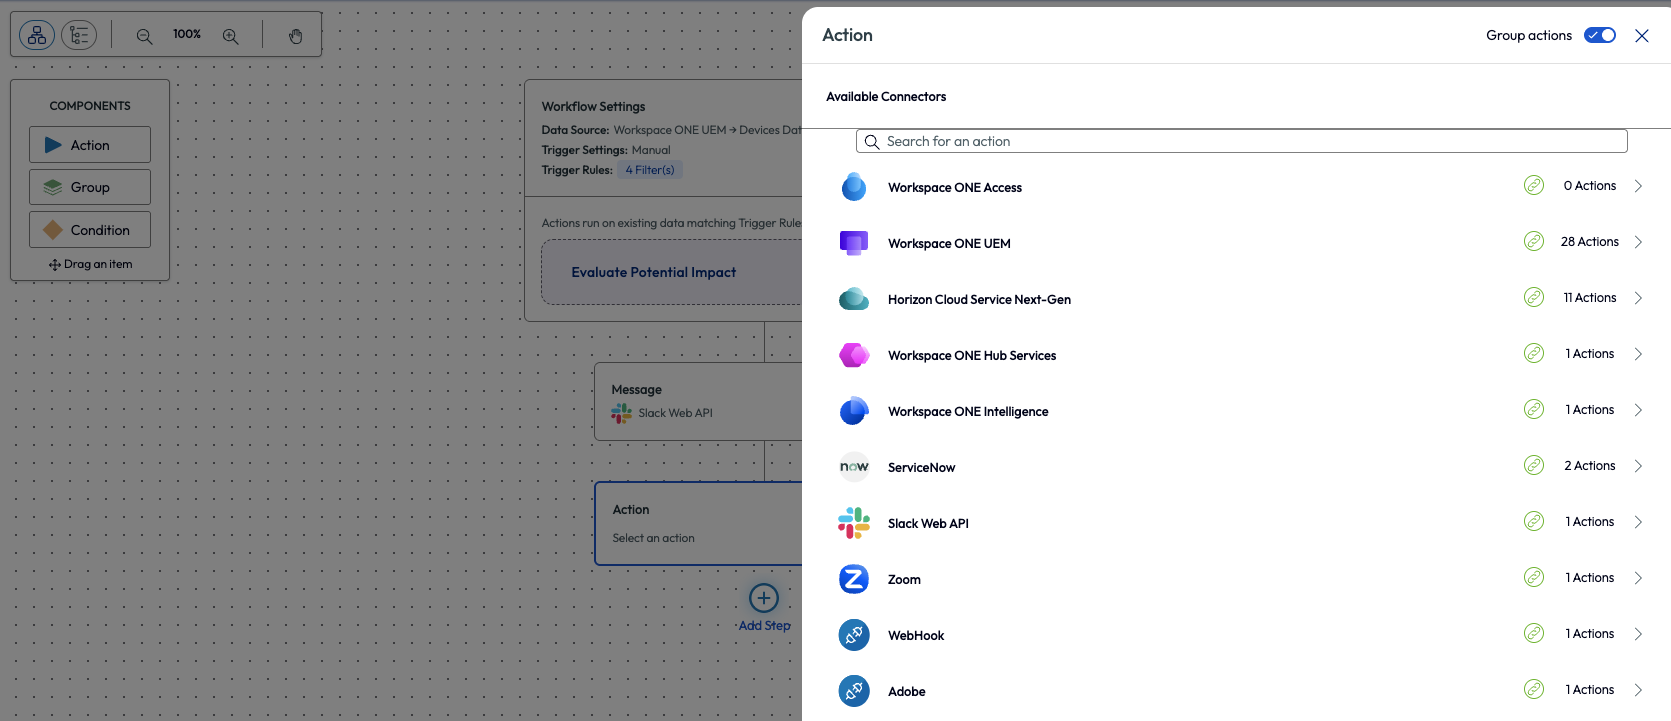The image size is (1671, 721).
Task: Click the Slack Web API connector icon
Action: coord(854,523)
